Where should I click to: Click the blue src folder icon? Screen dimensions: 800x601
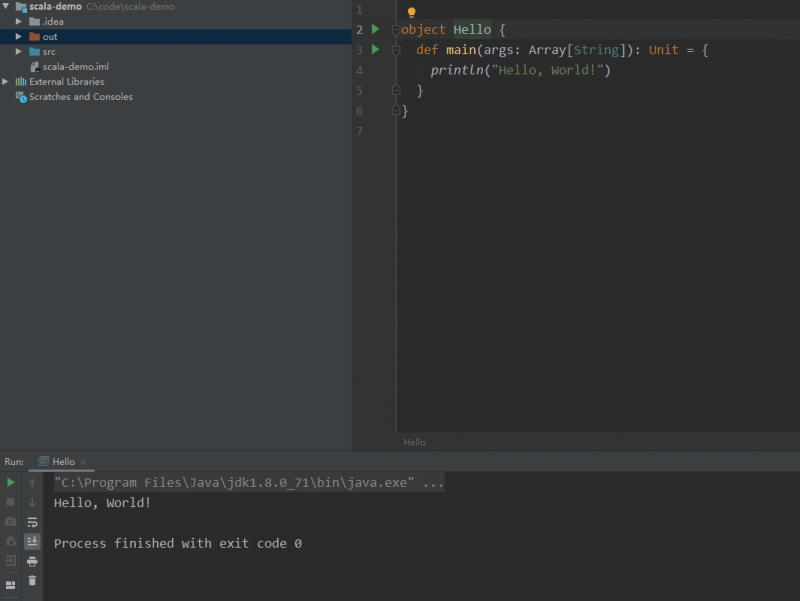point(35,52)
